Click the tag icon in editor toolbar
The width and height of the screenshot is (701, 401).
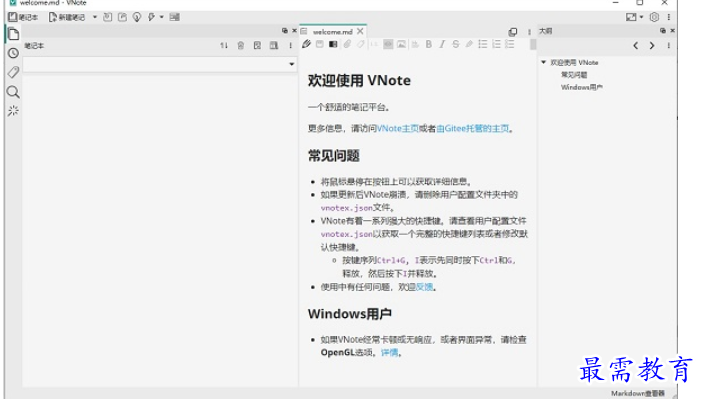point(360,44)
